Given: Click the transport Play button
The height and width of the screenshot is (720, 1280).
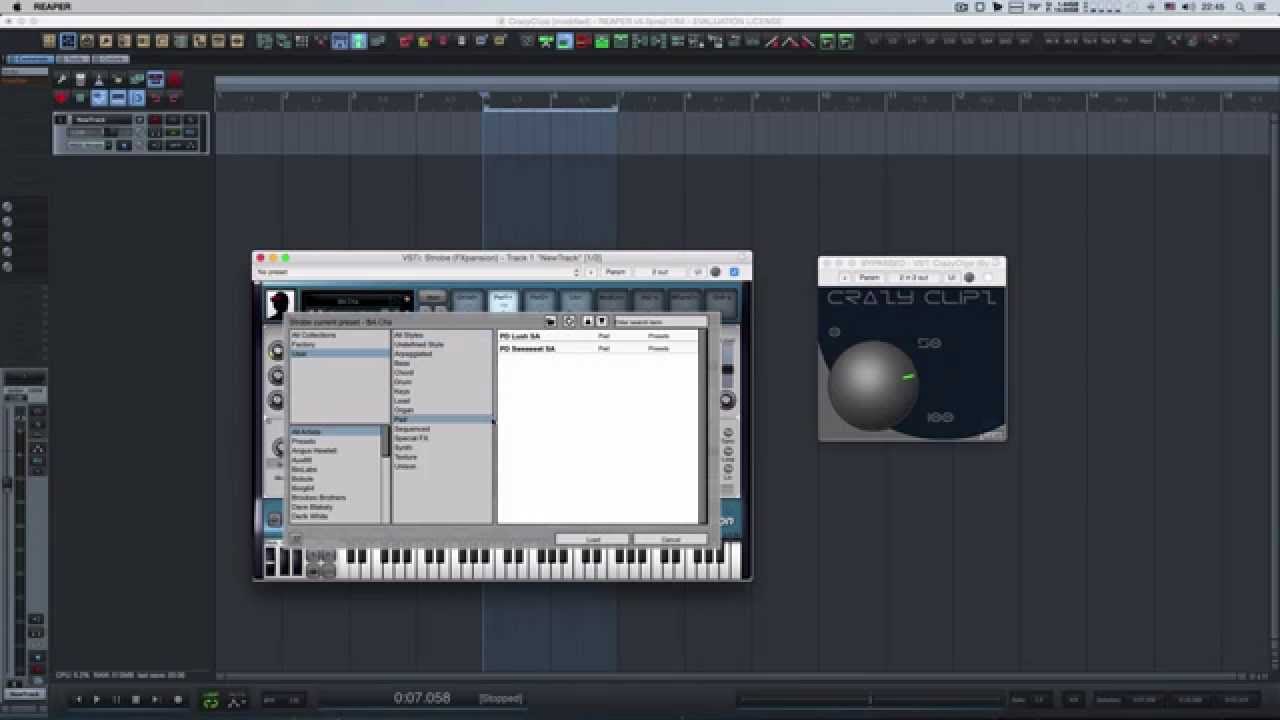Looking at the screenshot, I should [96, 699].
